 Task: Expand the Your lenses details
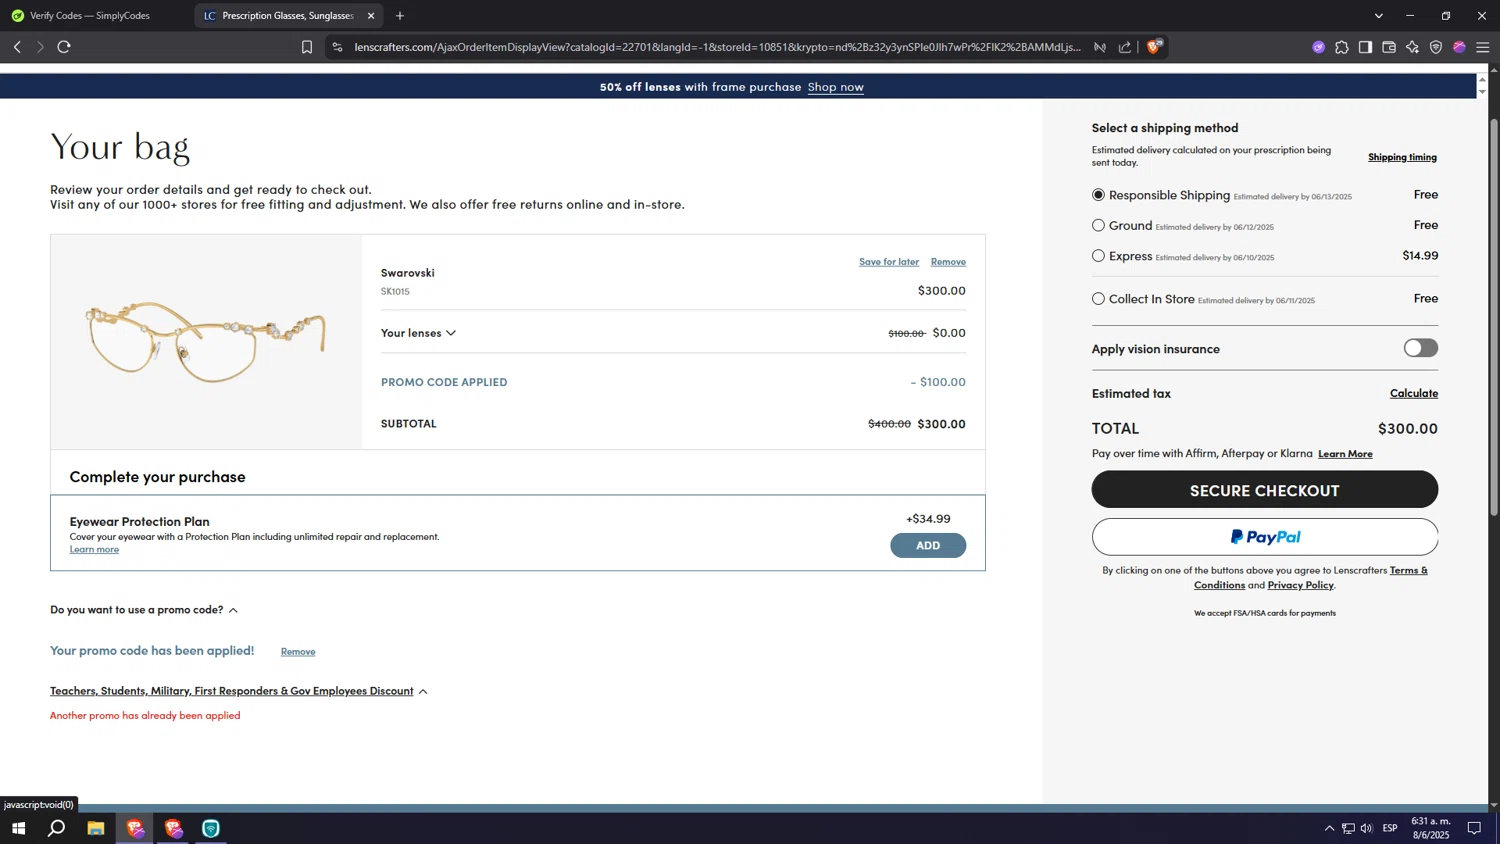coord(418,333)
